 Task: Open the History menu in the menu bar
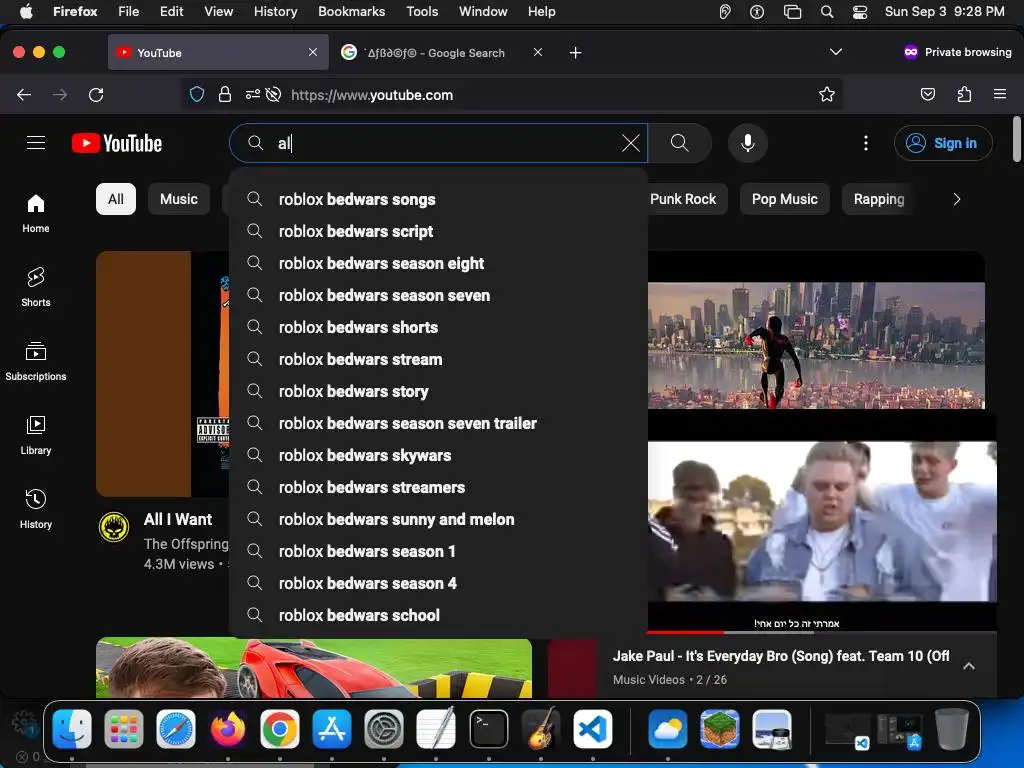[x=275, y=12]
